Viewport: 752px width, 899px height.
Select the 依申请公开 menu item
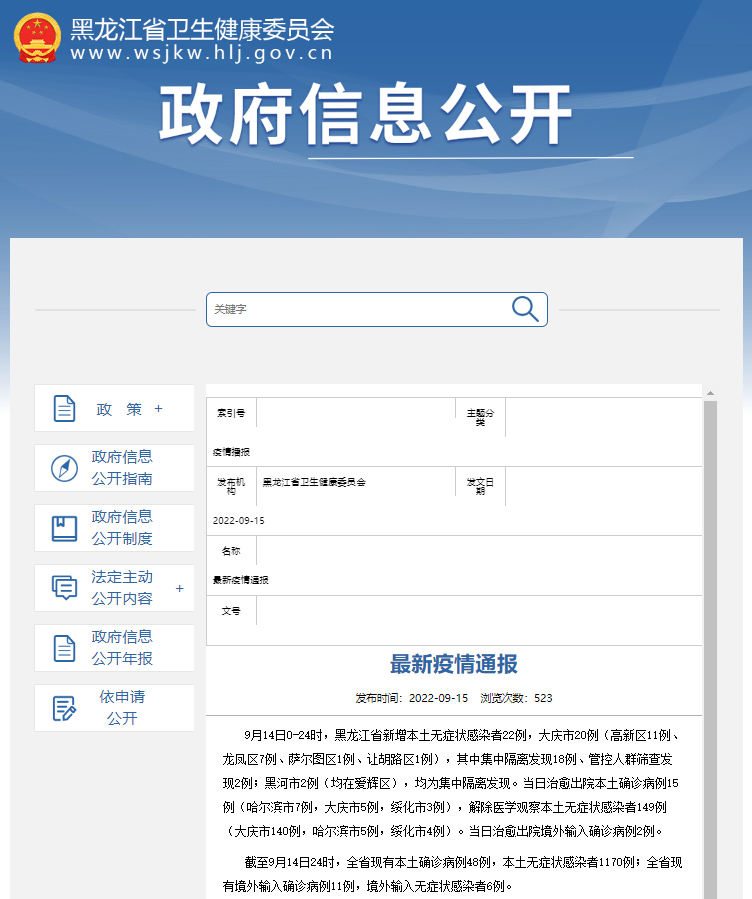tap(122, 708)
